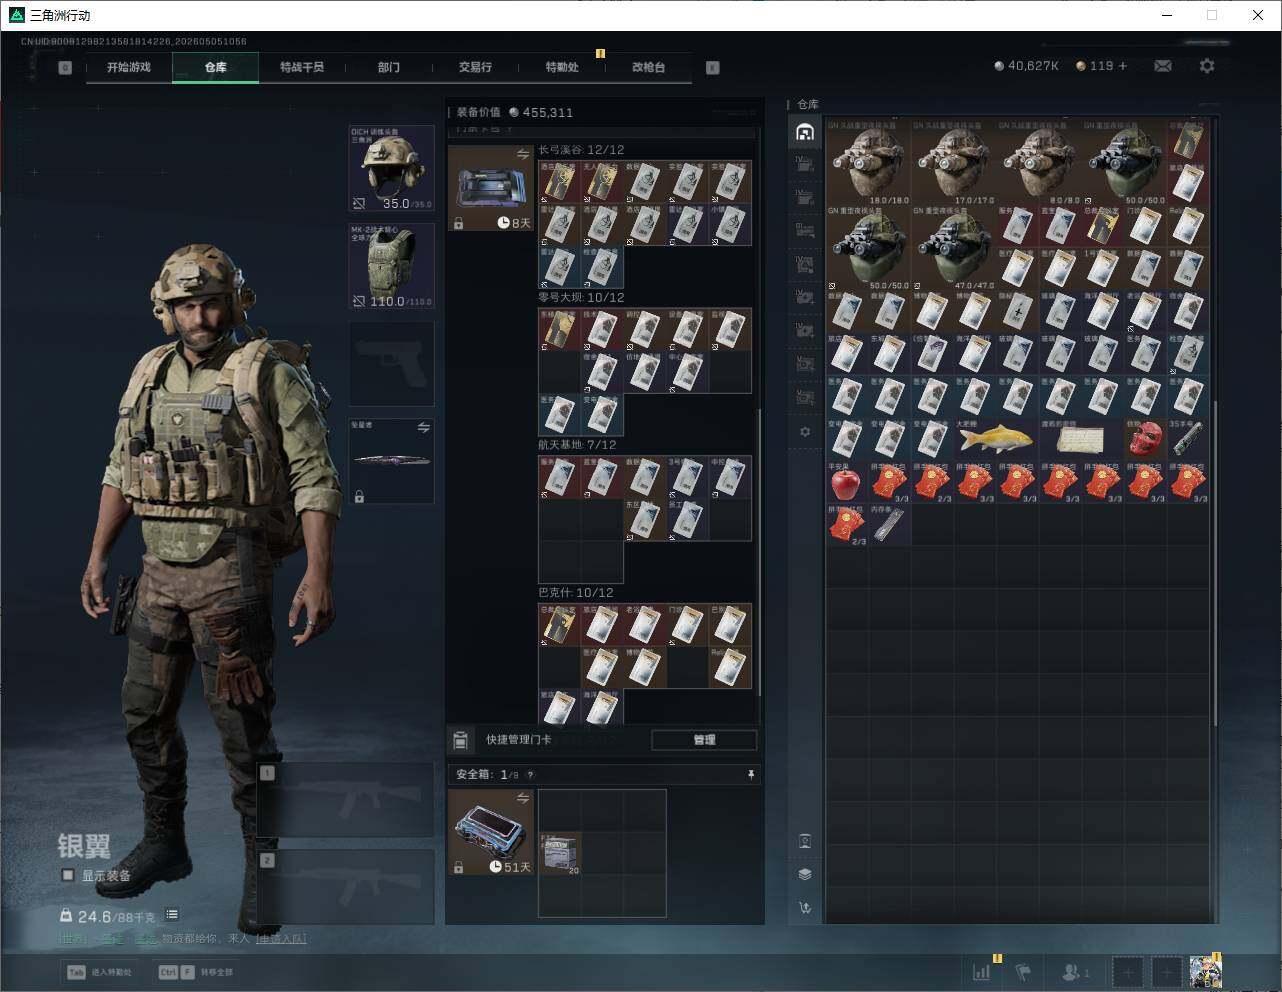Select the equipped MK-2 armor vest slot
Viewport: 1282px width, 992px height.
point(391,266)
